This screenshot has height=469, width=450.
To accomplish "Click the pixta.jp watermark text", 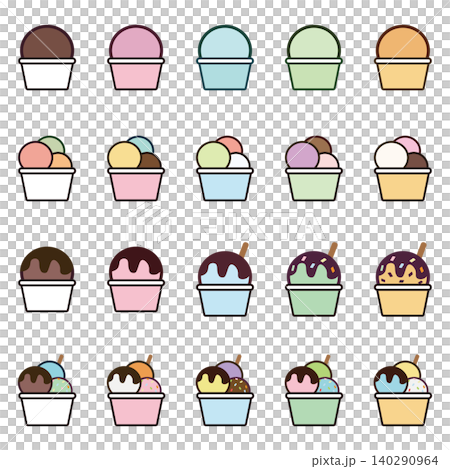I will (x=333, y=461).
